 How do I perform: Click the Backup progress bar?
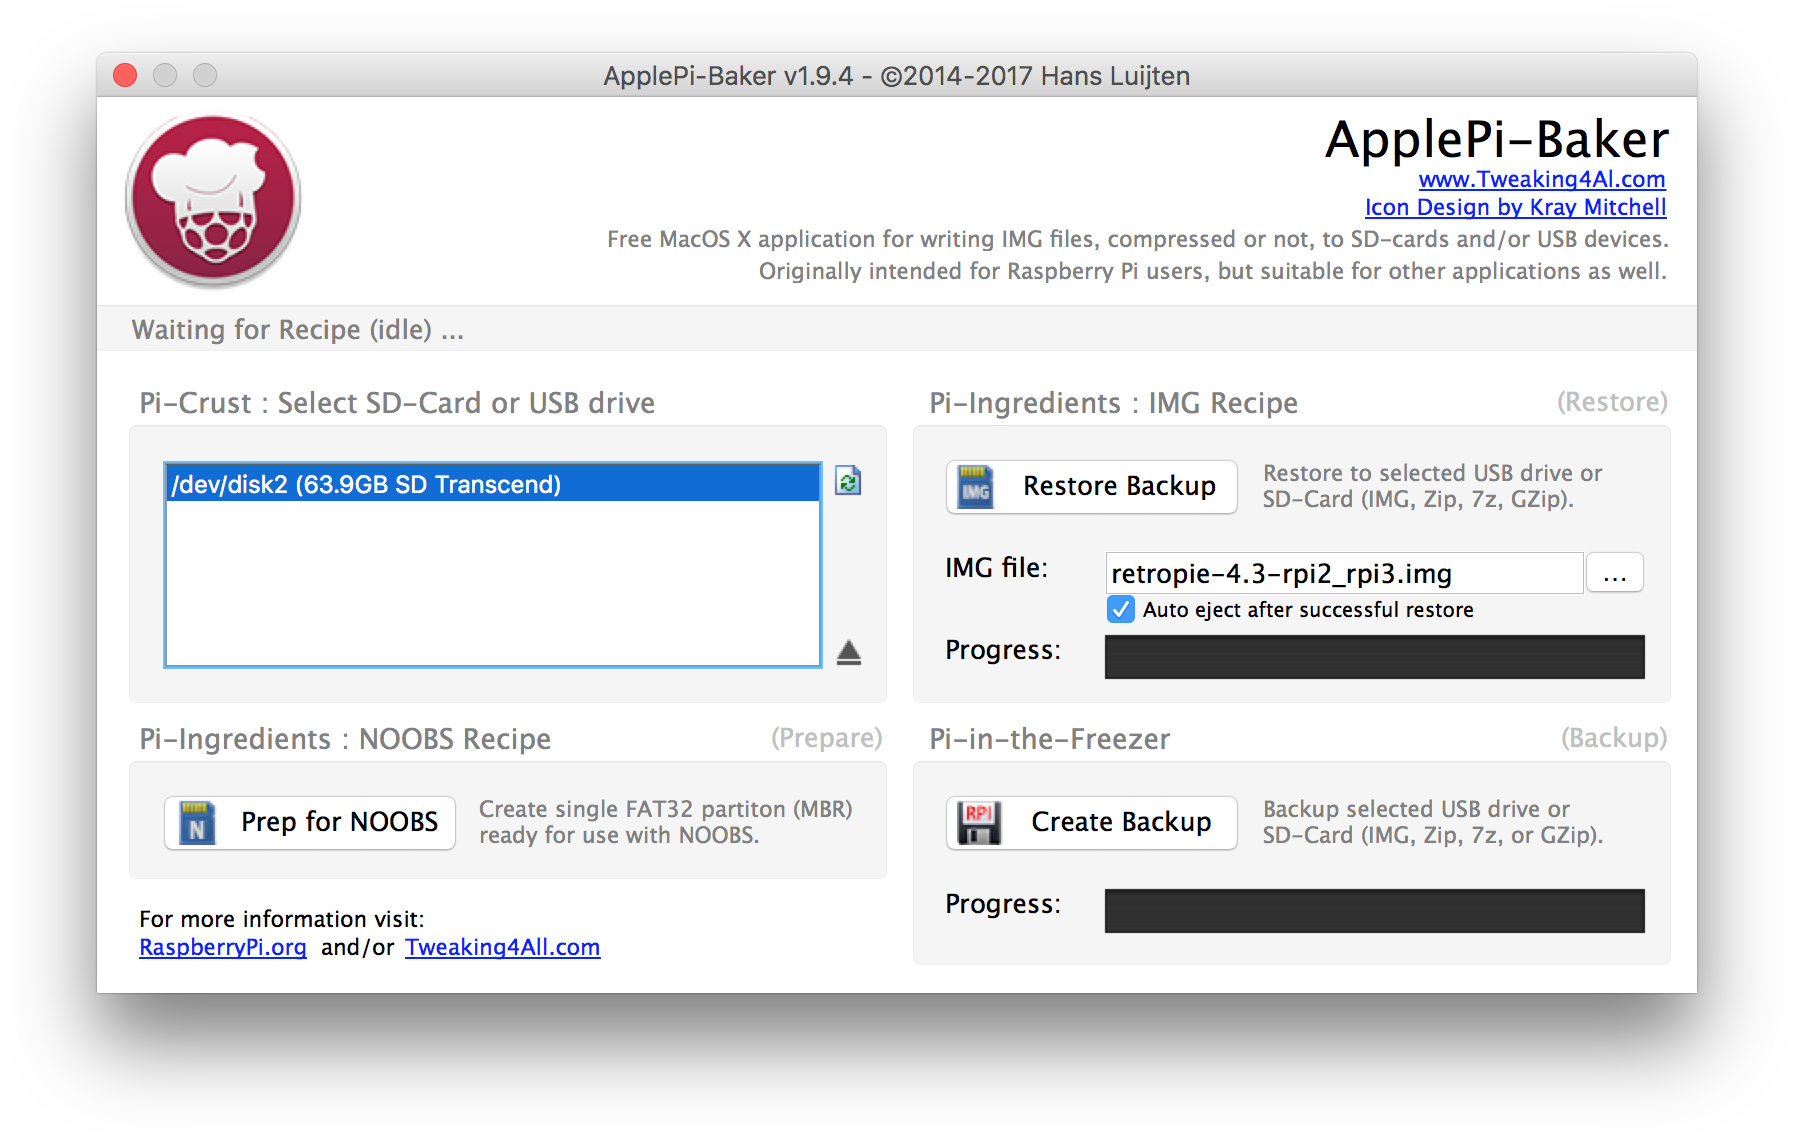point(1373,910)
